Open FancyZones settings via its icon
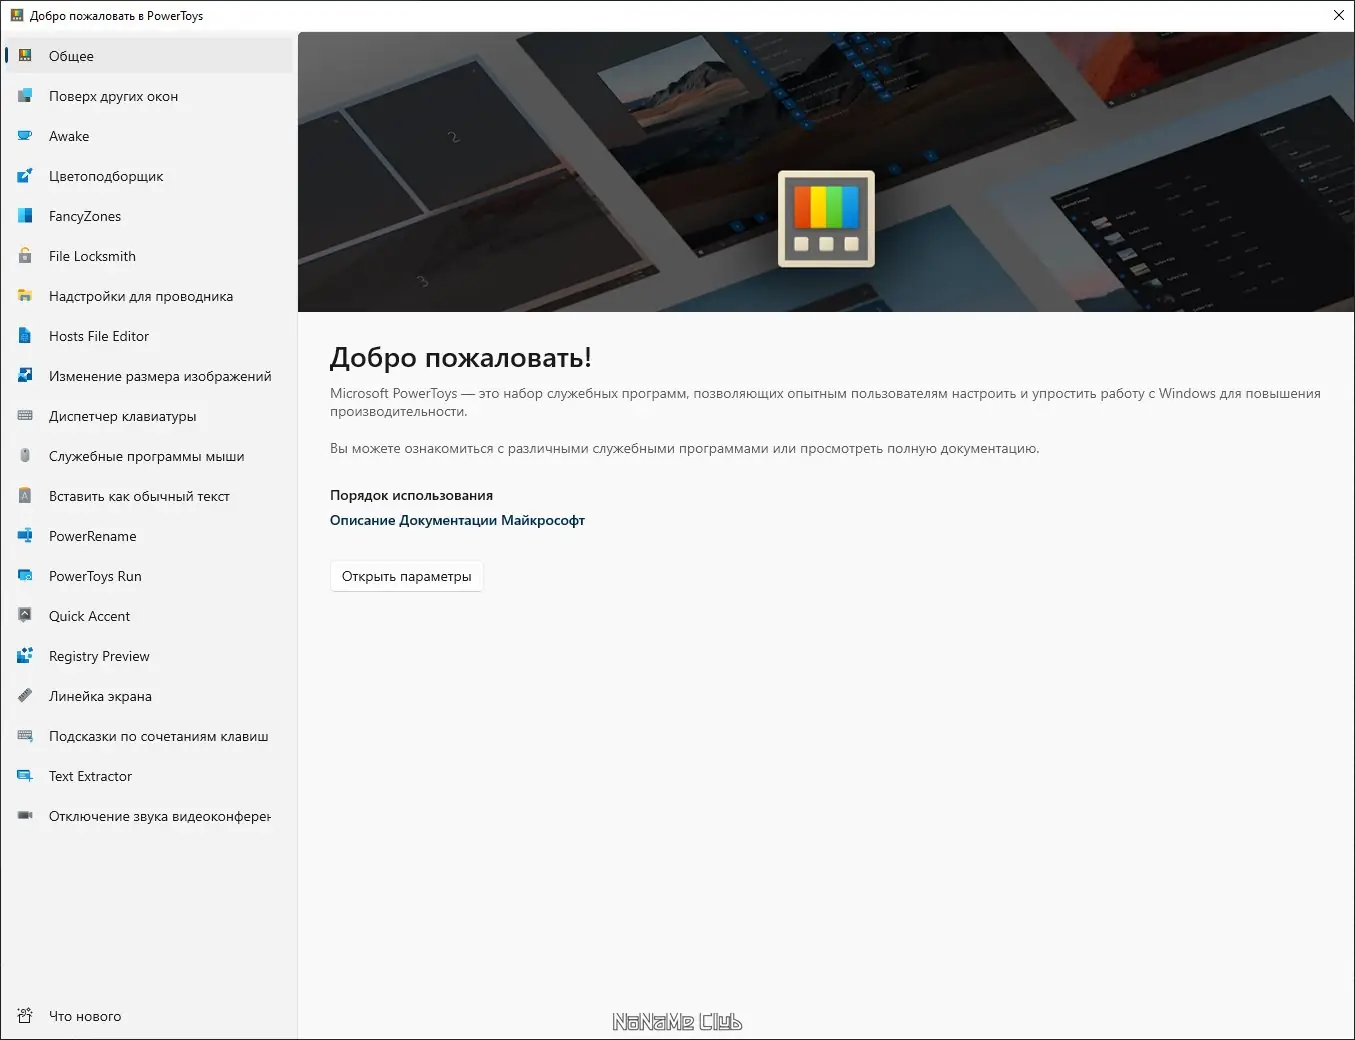This screenshot has height=1040, width=1355. [24, 216]
